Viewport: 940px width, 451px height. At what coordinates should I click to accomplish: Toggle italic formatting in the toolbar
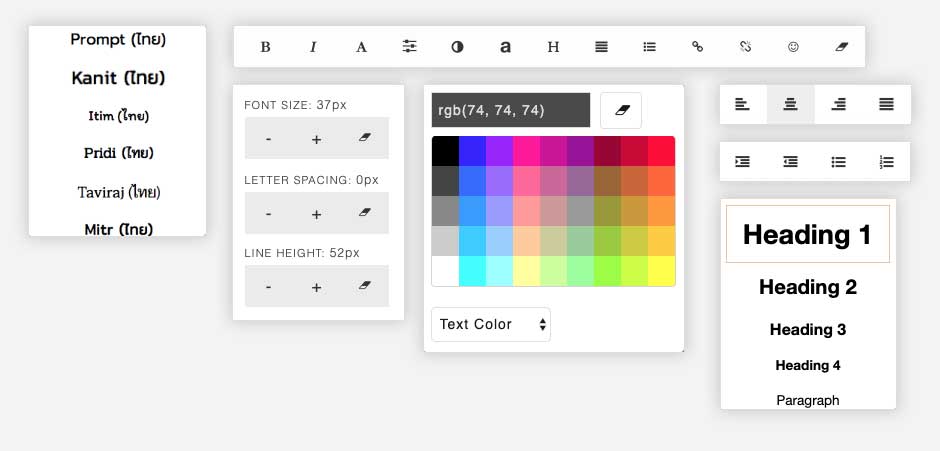(313, 47)
